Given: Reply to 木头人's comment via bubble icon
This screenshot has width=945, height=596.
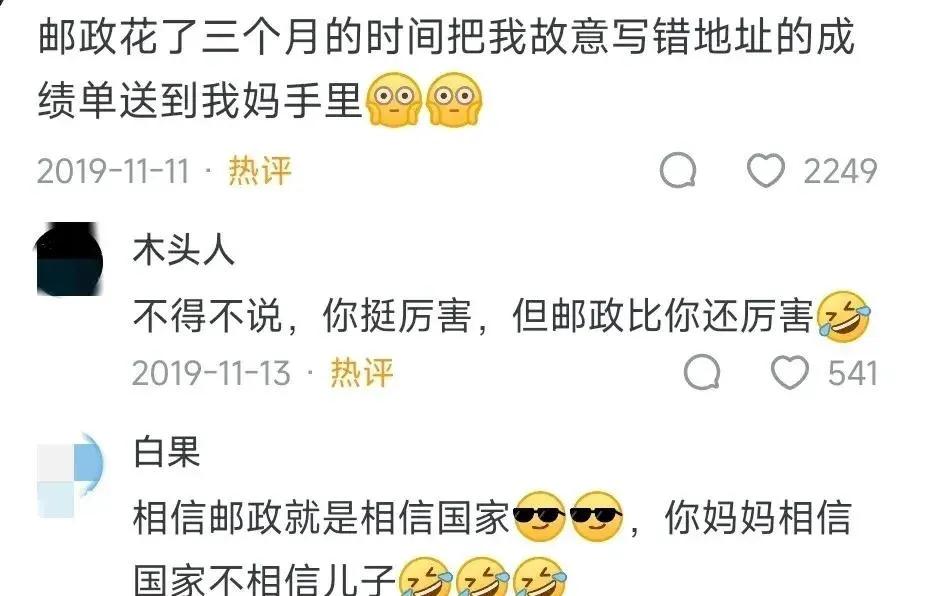Looking at the screenshot, I should 703,372.
